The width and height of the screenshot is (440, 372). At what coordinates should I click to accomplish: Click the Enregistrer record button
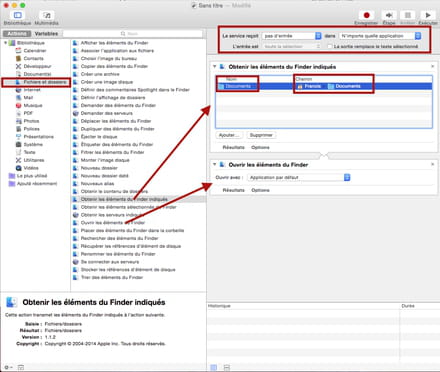366,15
